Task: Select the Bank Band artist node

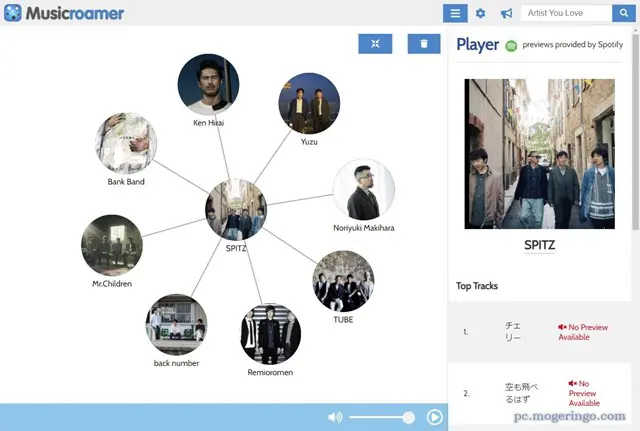Action: coord(126,144)
